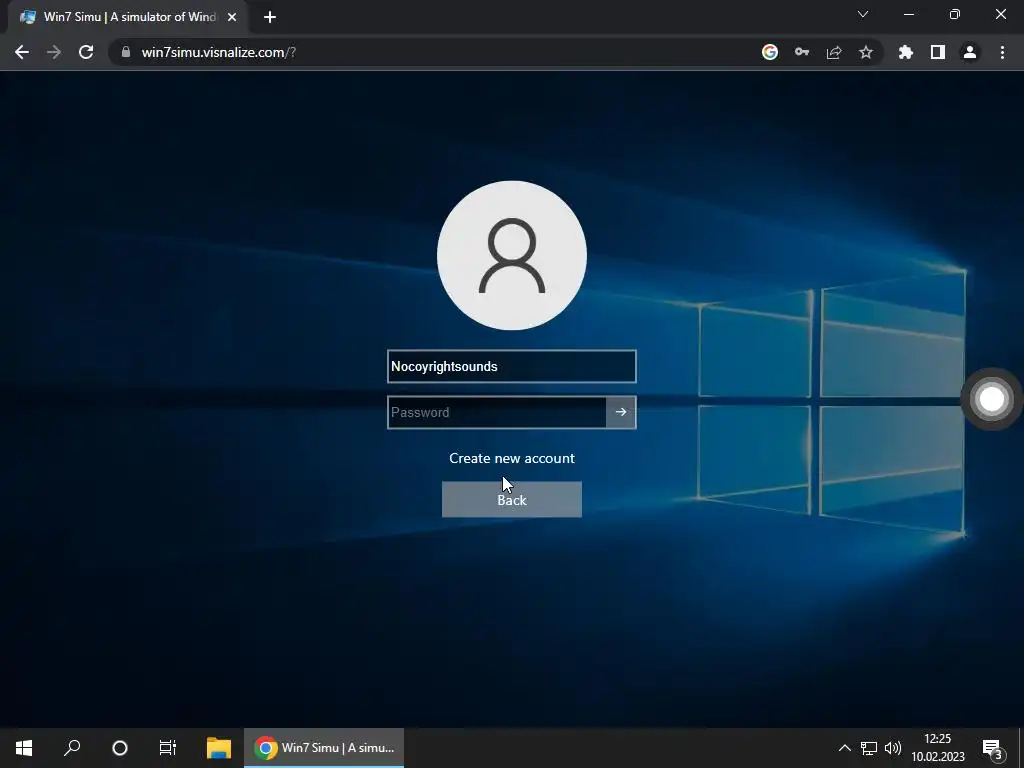Open File Explorer from the taskbar
The height and width of the screenshot is (768, 1024).
[219, 748]
